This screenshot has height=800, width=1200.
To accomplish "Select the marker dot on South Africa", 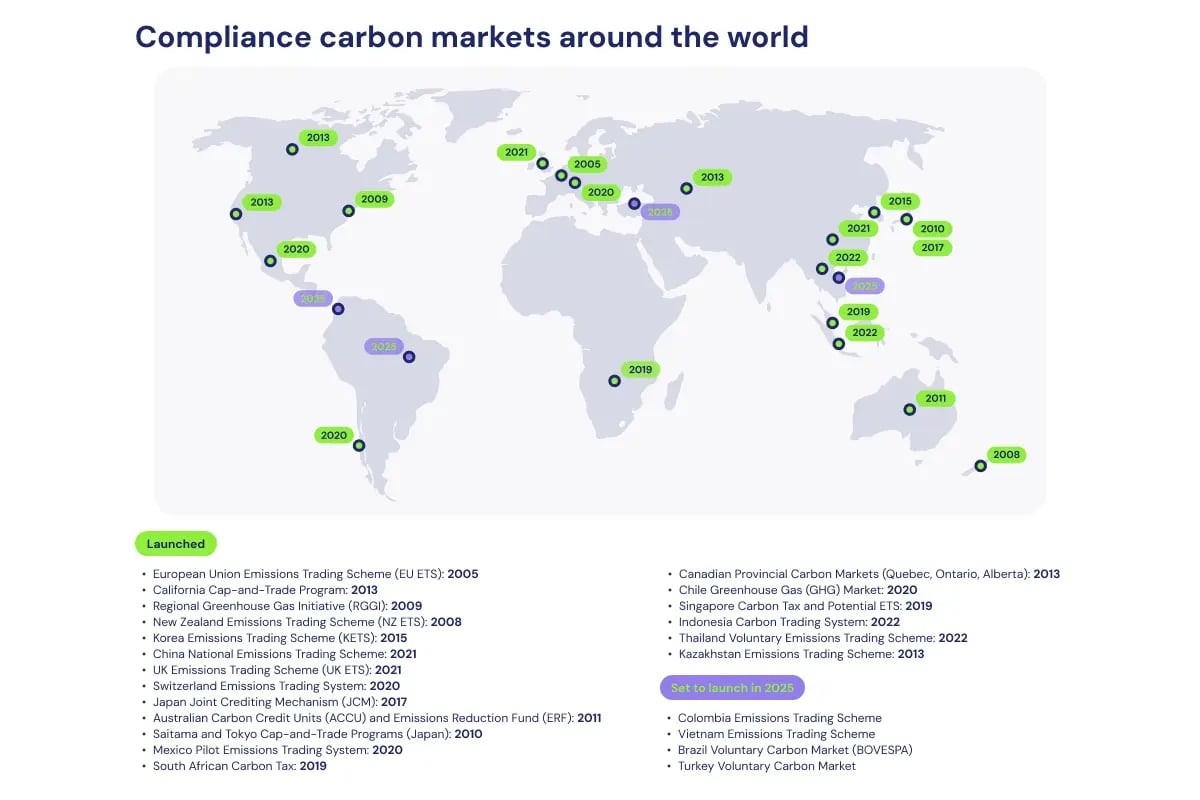I will pos(613,380).
